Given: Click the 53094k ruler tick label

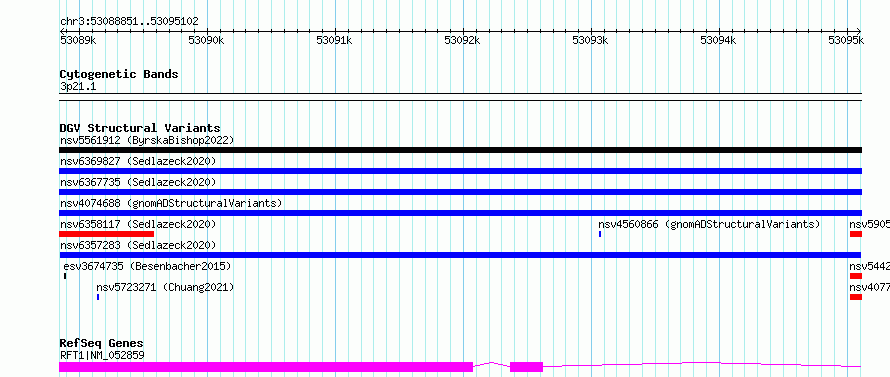Looking at the screenshot, I should [x=718, y=40].
